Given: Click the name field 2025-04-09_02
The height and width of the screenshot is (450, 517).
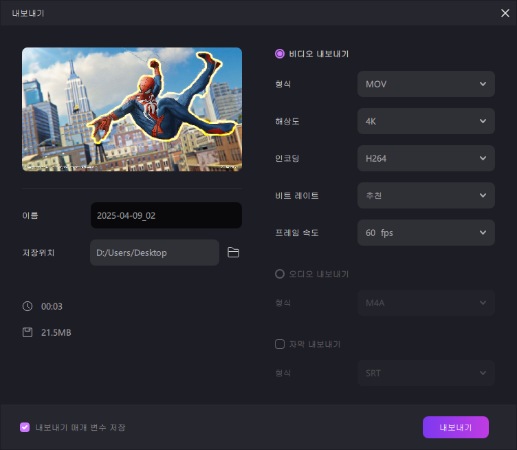Looking at the screenshot, I should [x=166, y=215].
